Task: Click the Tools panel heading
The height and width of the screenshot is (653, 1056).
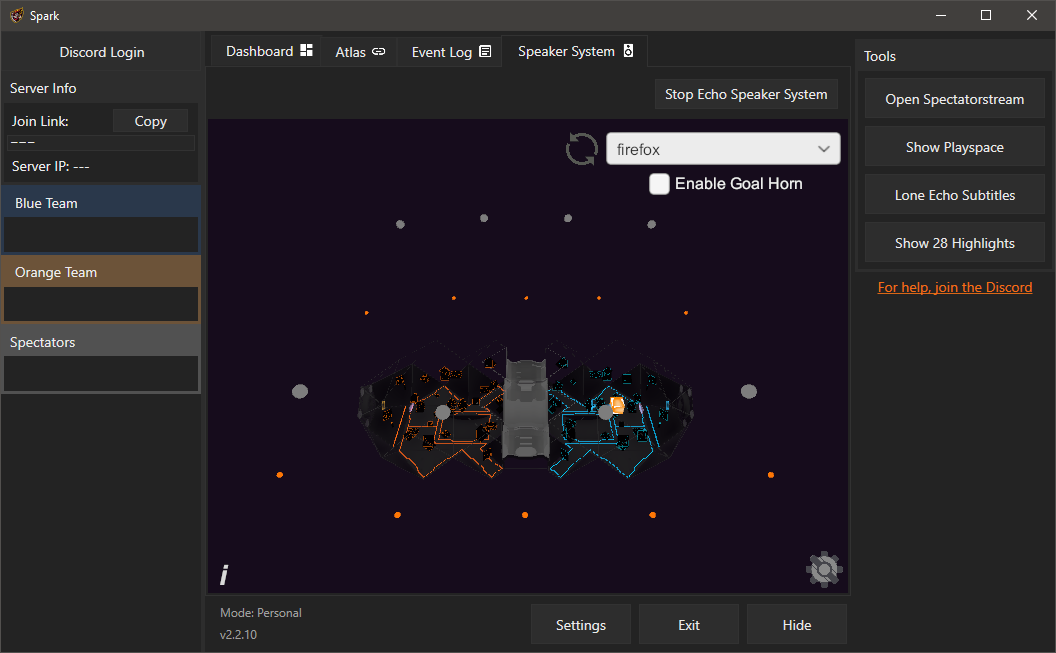Action: point(880,56)
